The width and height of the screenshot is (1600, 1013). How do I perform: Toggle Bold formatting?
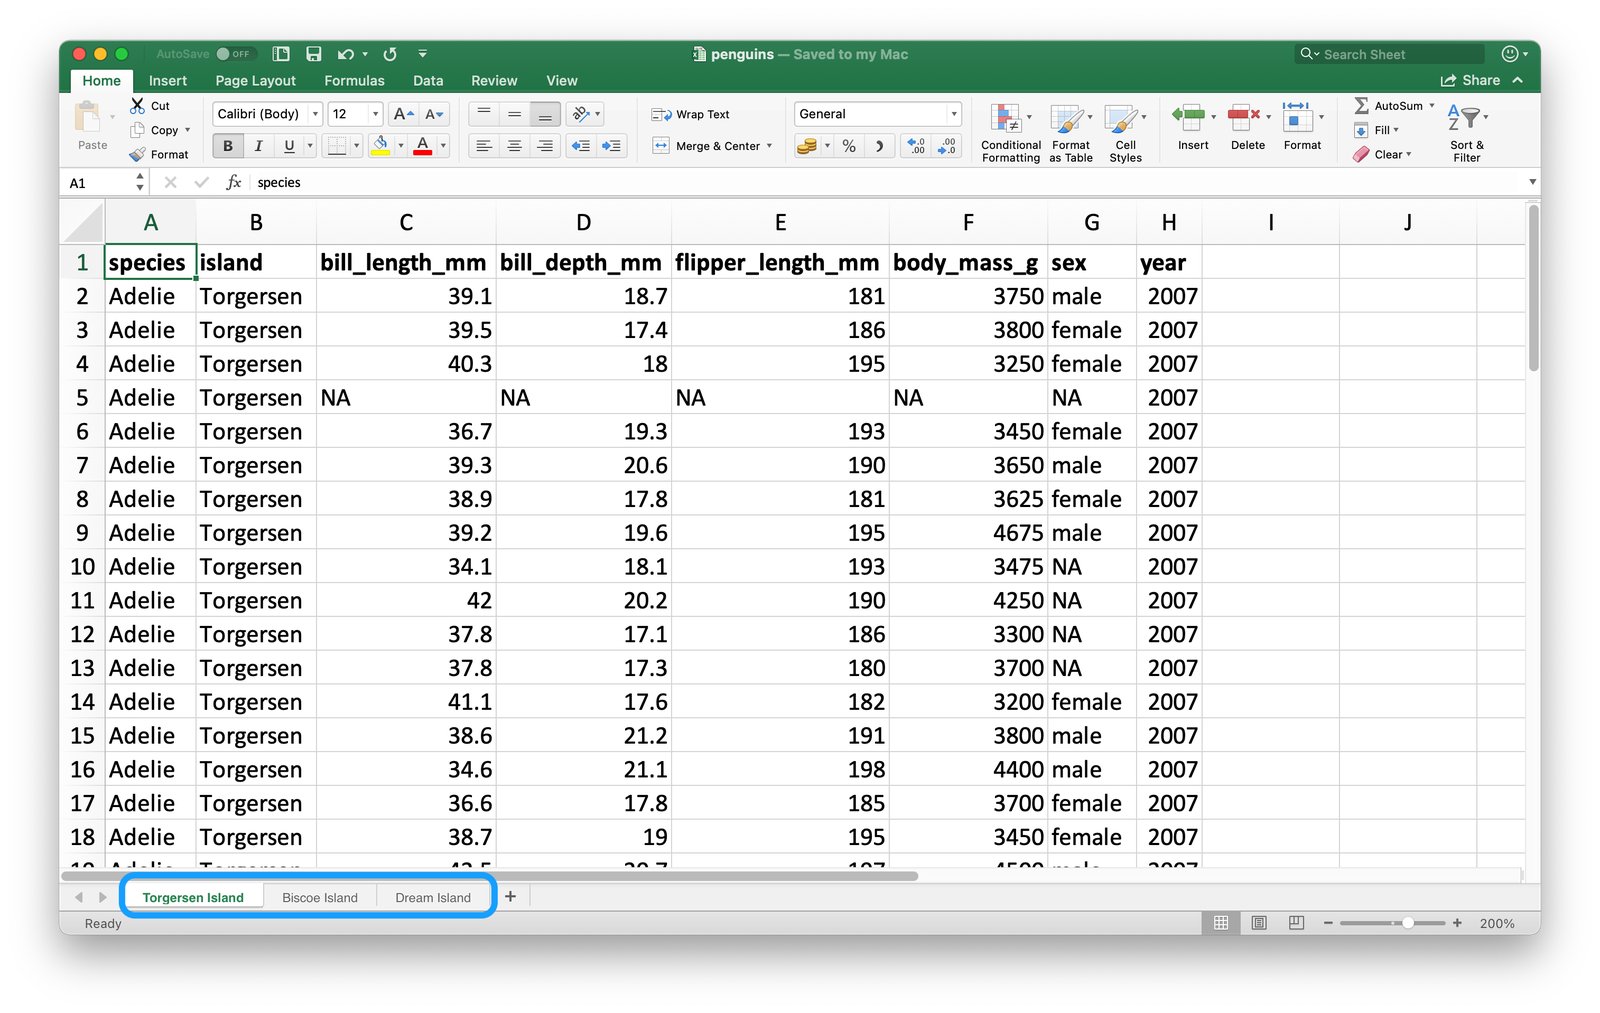228,146
